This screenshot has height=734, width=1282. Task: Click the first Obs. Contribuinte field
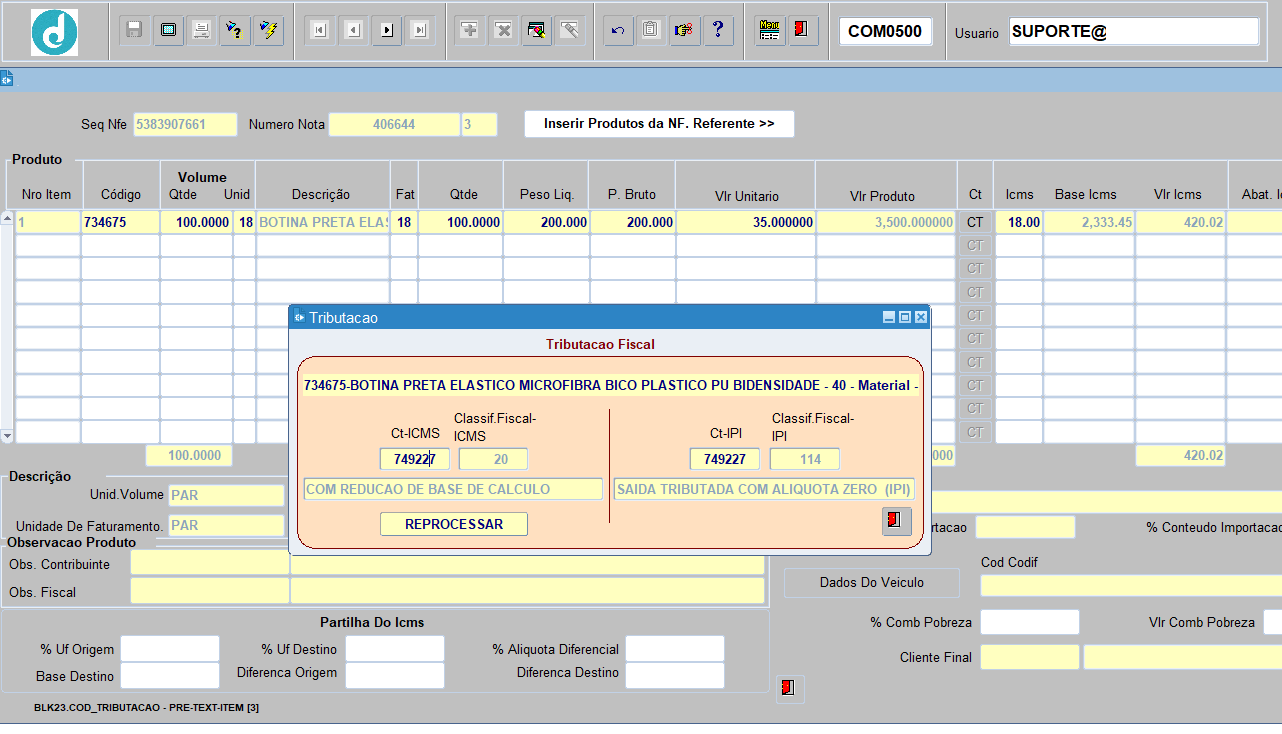click(210, 563)
